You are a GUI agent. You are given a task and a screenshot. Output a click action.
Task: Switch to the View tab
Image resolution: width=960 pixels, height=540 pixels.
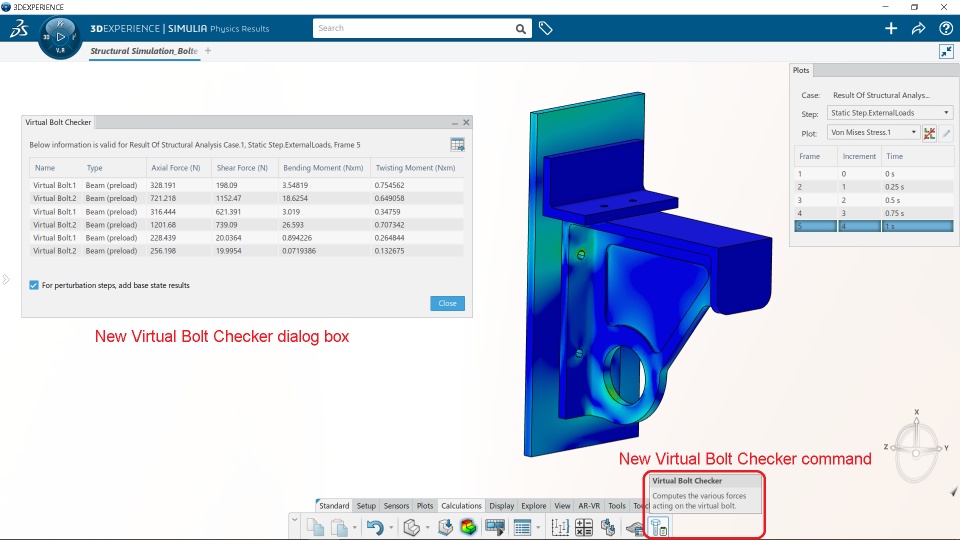coord(562,506)
